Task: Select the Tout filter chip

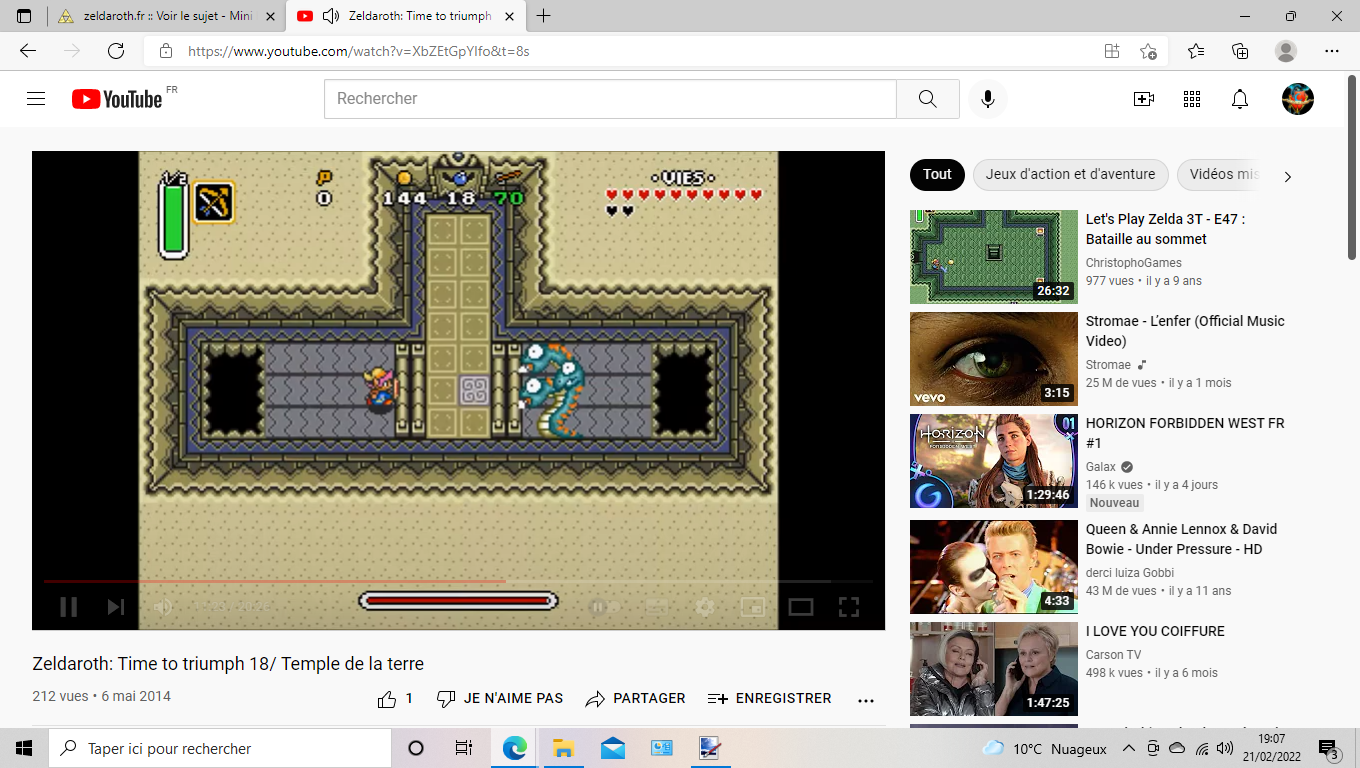Action: pyautogui.click(x=937, y=174)
